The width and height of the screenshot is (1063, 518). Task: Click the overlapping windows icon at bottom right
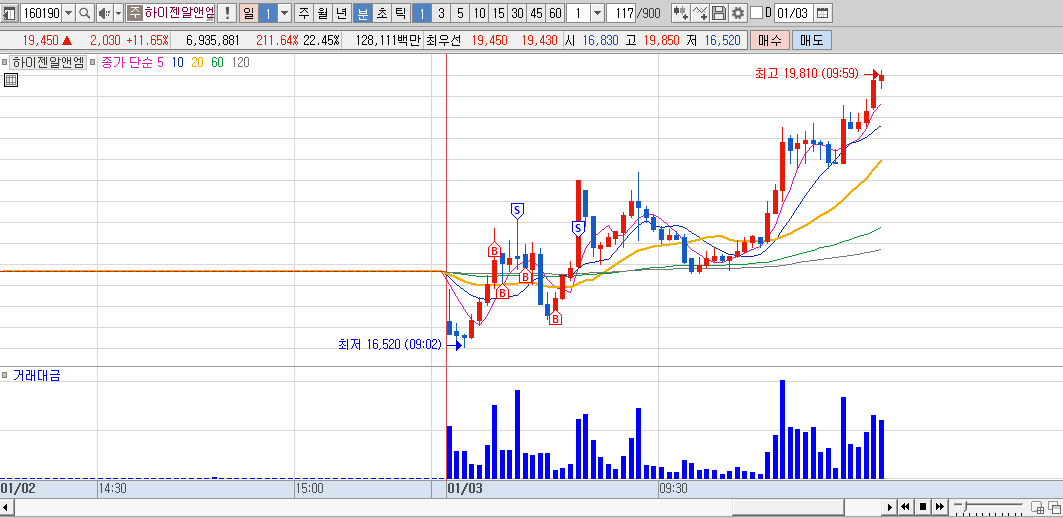pos(1054,506)
